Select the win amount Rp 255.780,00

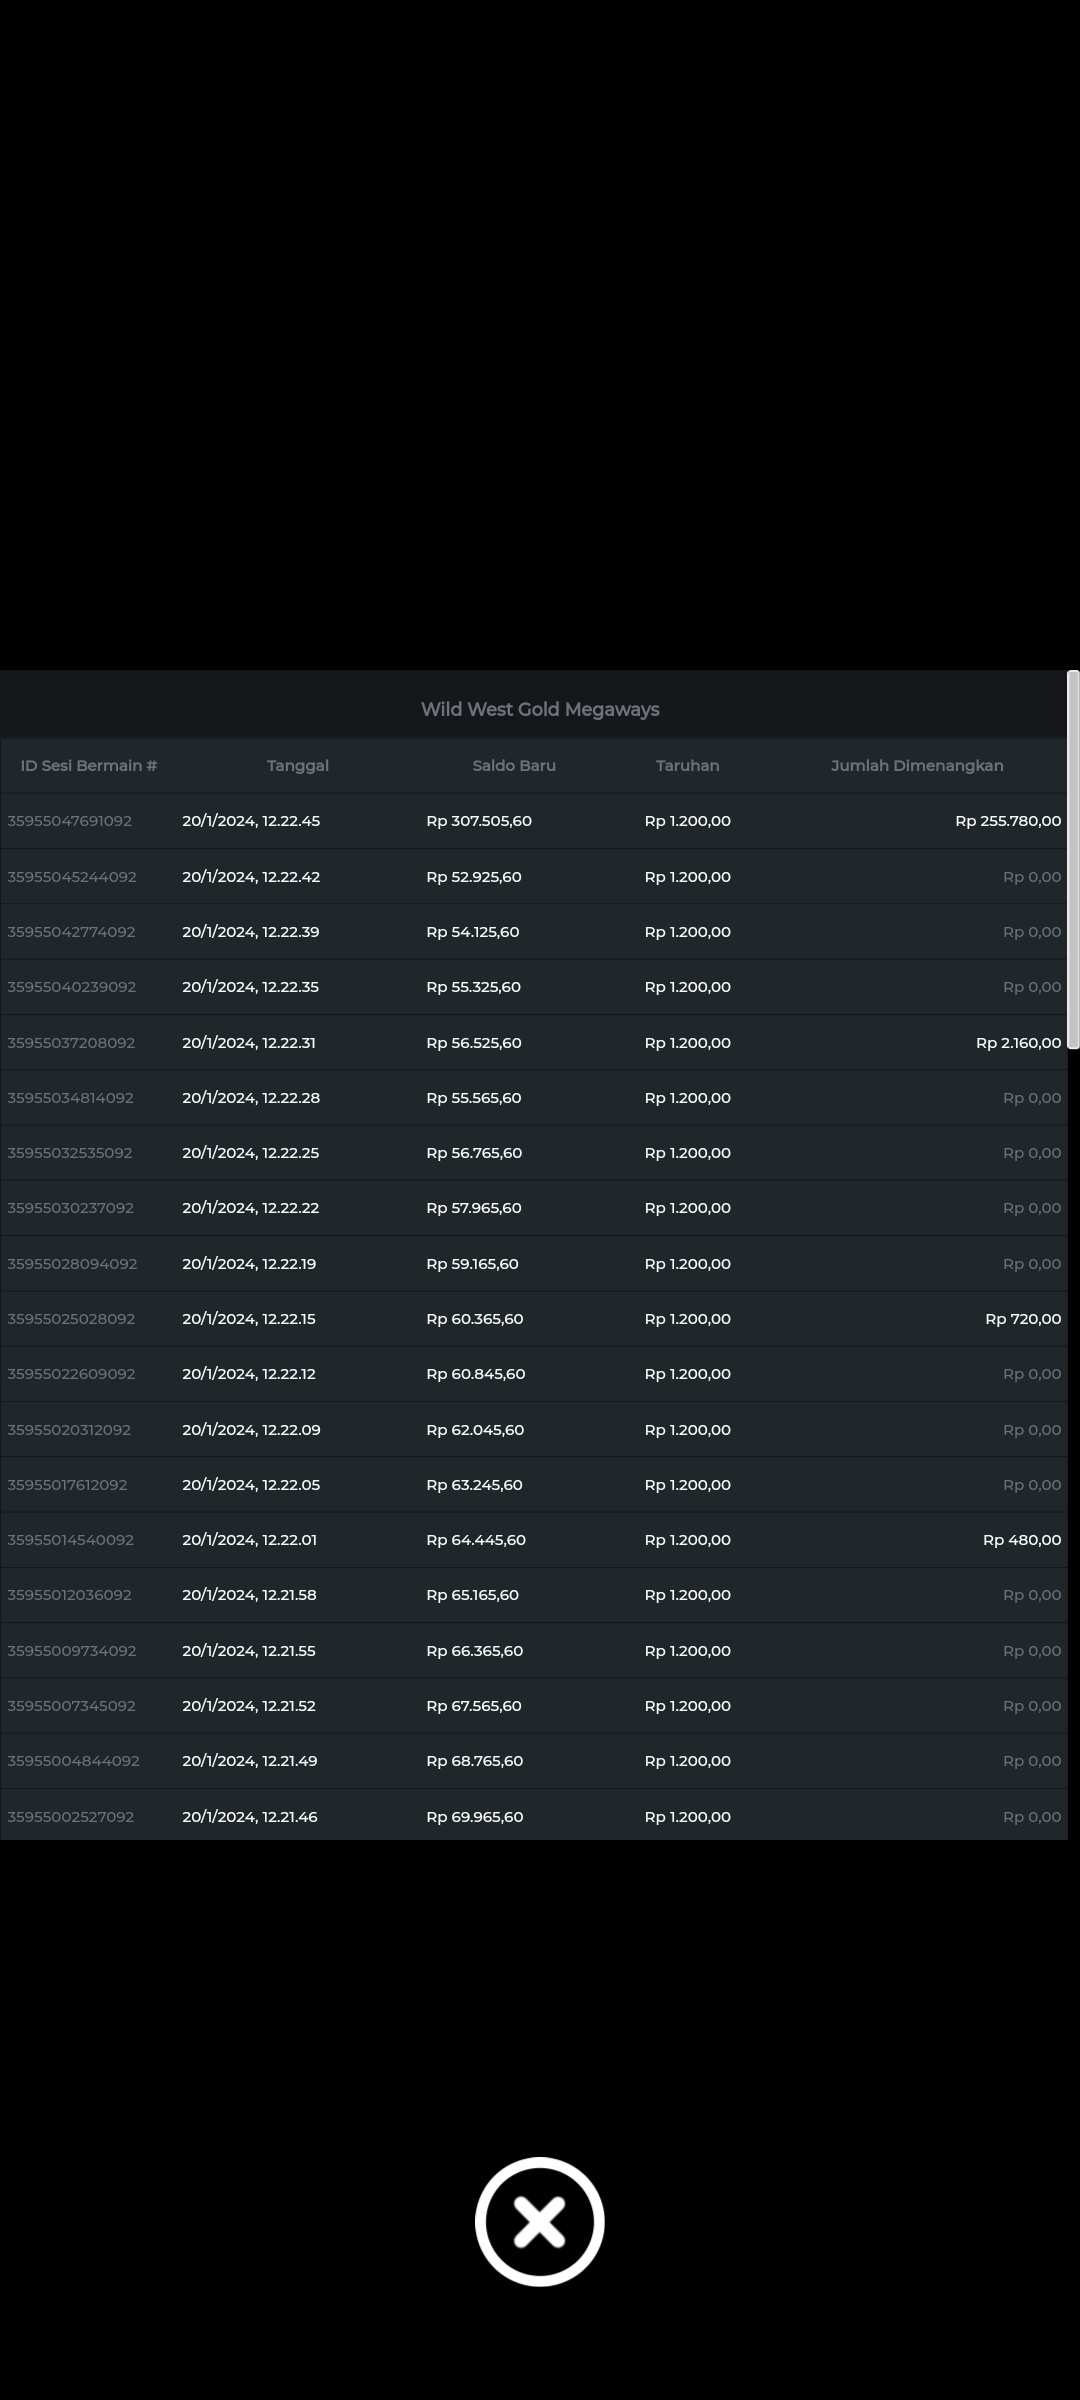1007,821
